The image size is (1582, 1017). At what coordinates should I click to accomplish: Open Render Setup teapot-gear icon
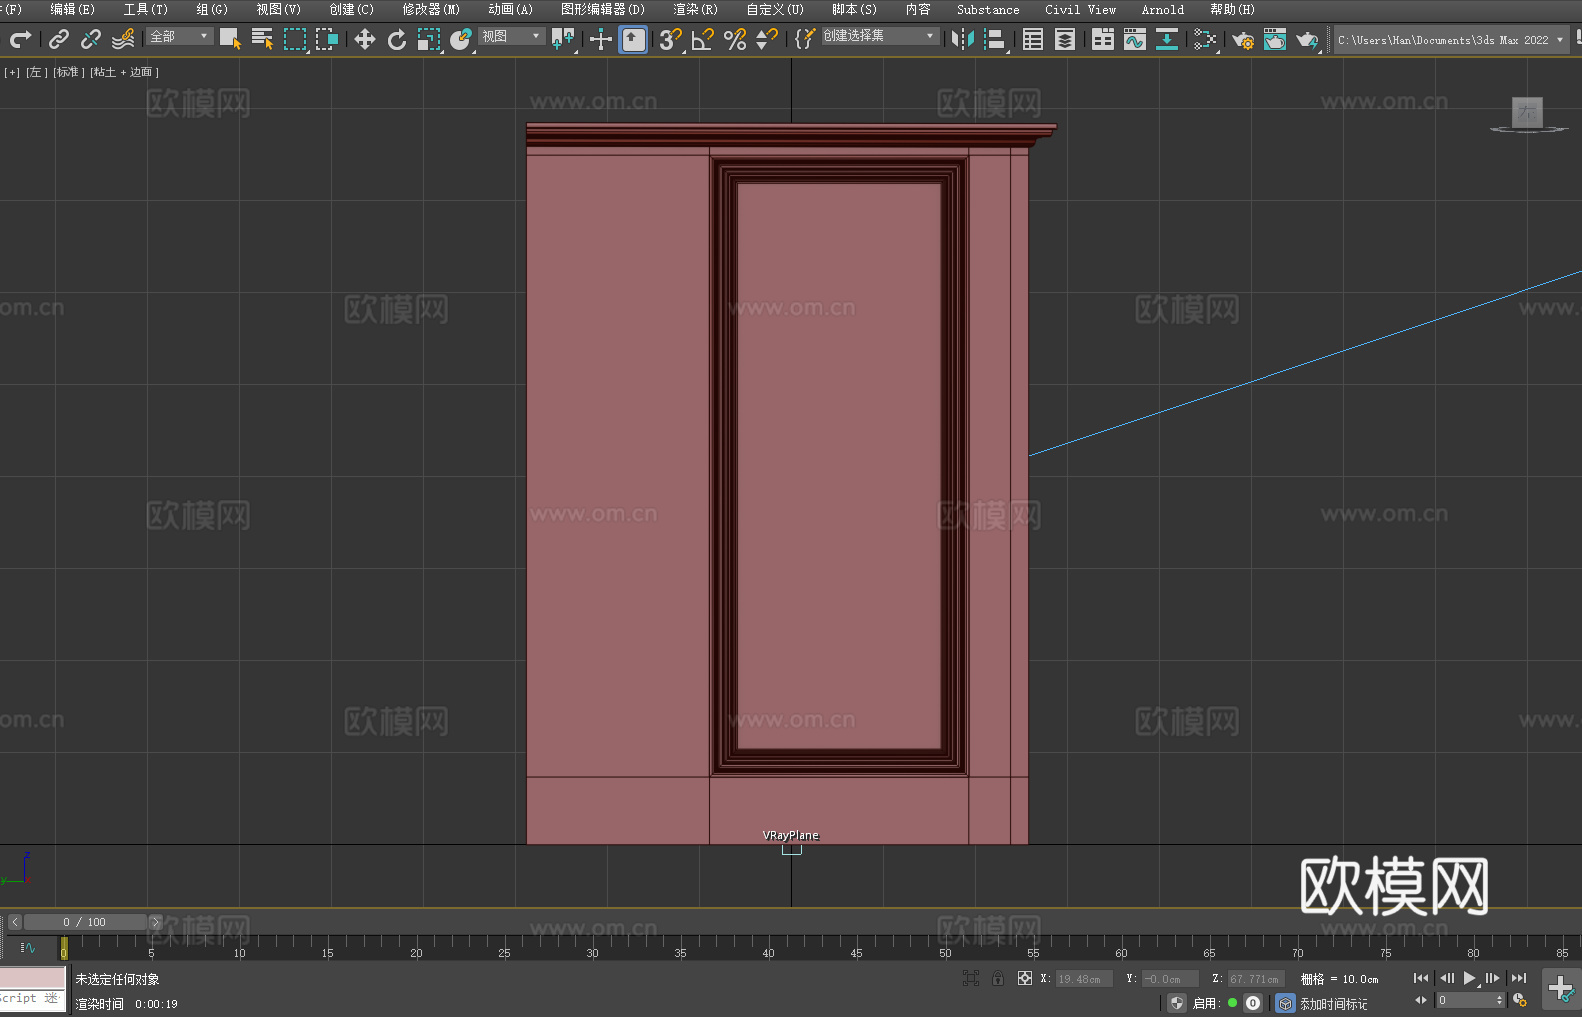(1243, 39)
